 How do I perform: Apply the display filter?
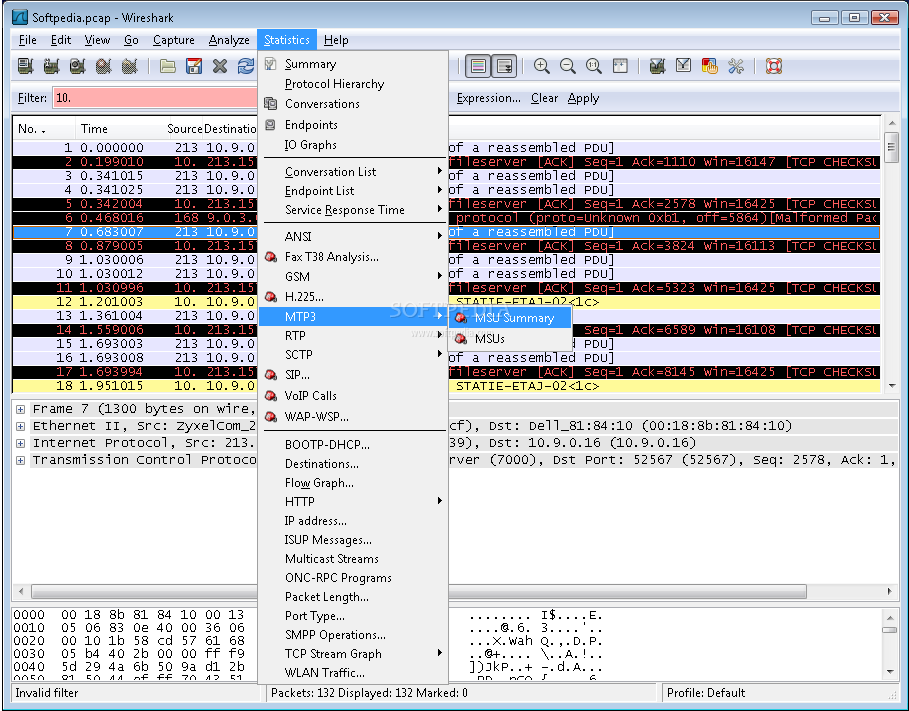583,98
